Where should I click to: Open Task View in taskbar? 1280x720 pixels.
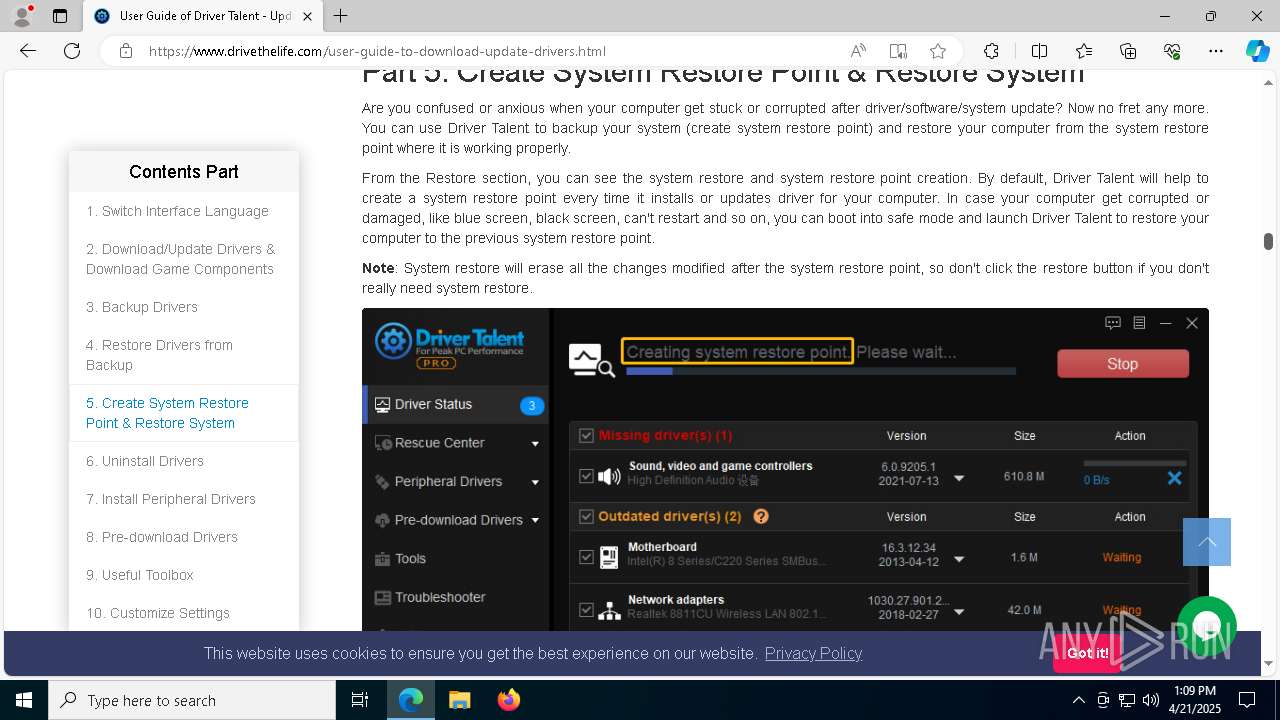360,700
